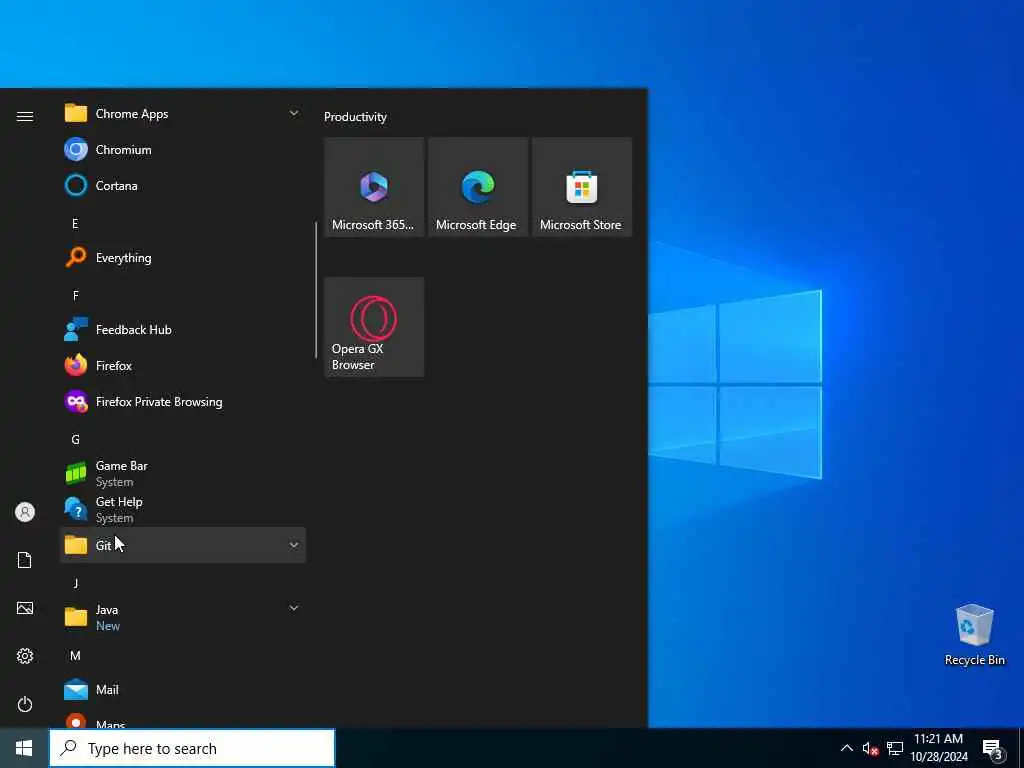The image size is (1024, 768).
Task: Open Get Help app
Action: pos(183,509)
